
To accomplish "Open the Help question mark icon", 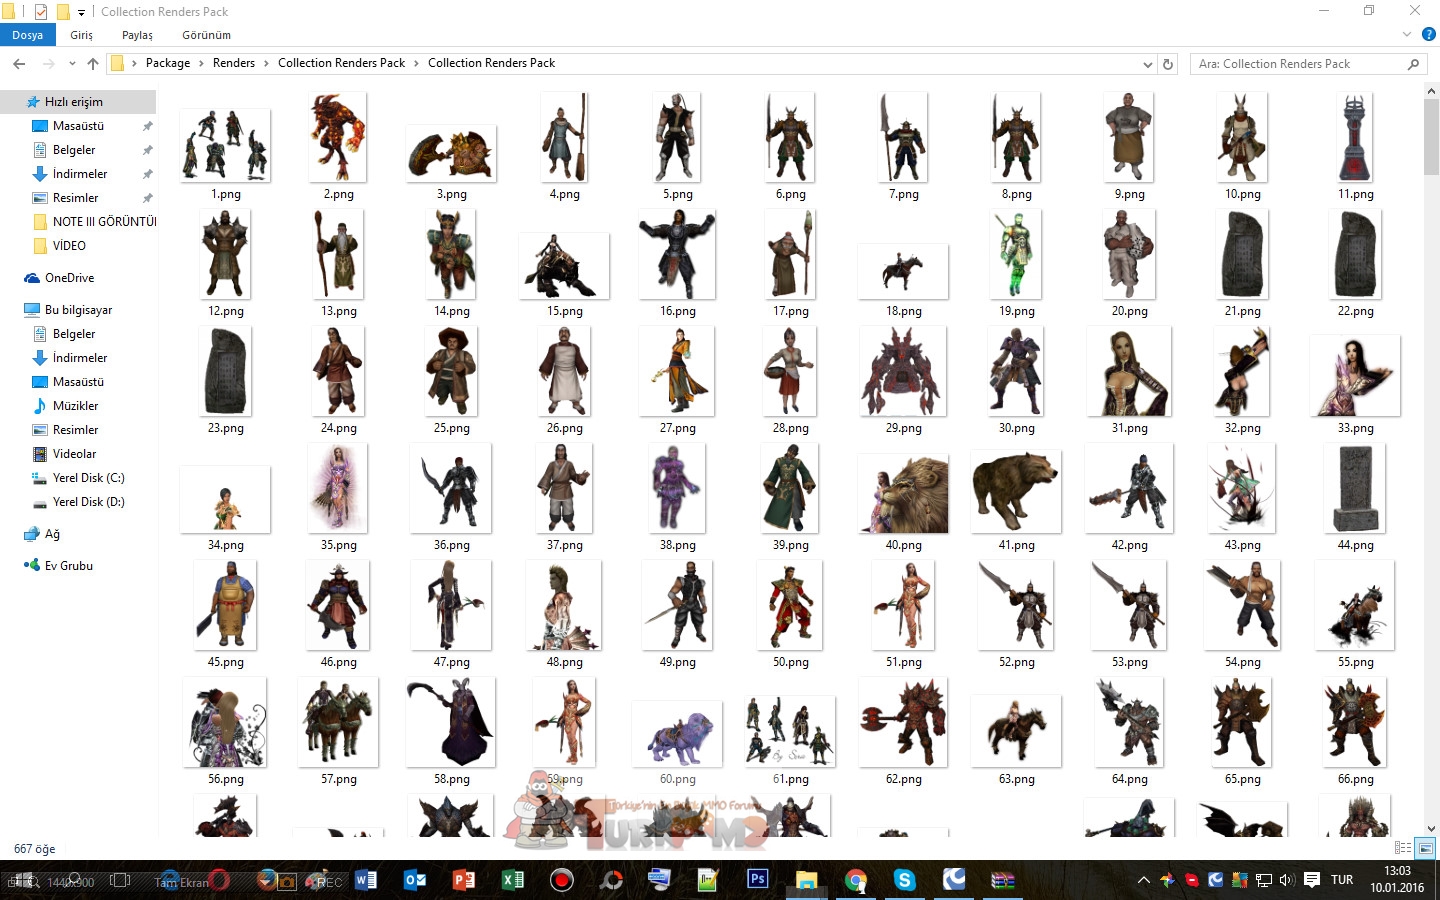I will [1429, 34].
